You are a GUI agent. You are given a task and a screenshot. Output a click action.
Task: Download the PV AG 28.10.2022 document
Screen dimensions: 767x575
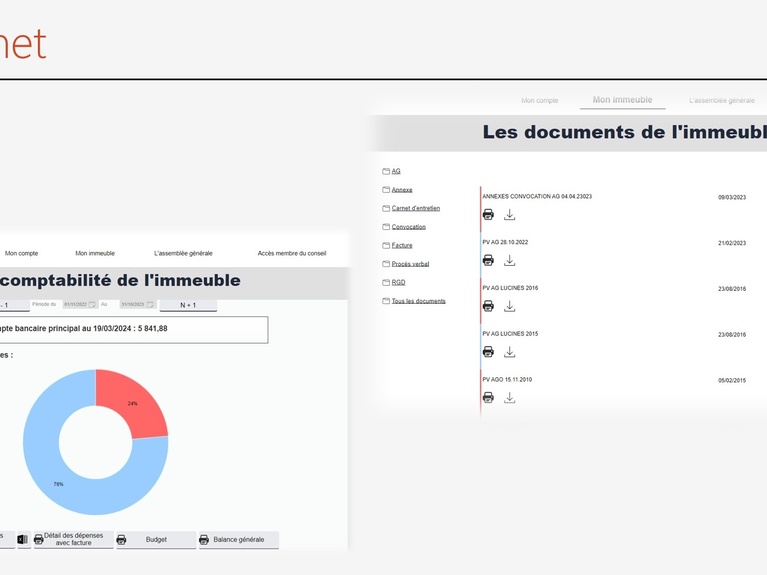(x=509, y=260)
